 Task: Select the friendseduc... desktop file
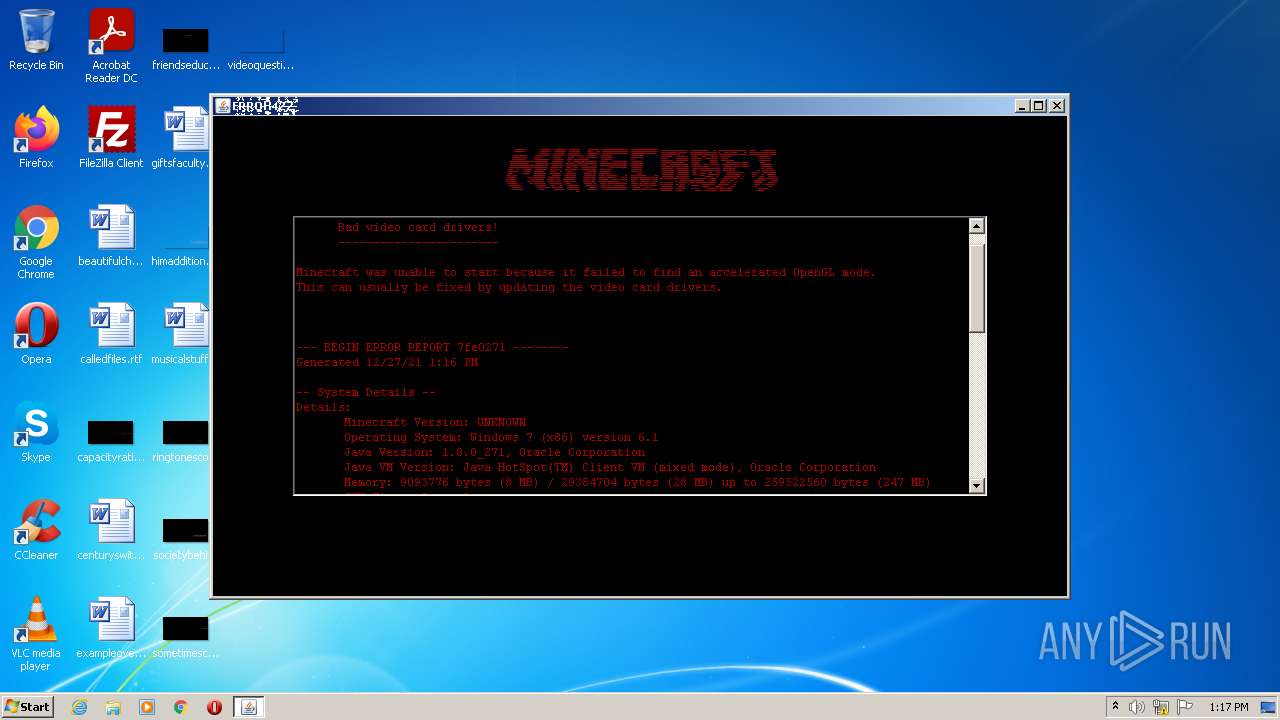coord(186,48)
